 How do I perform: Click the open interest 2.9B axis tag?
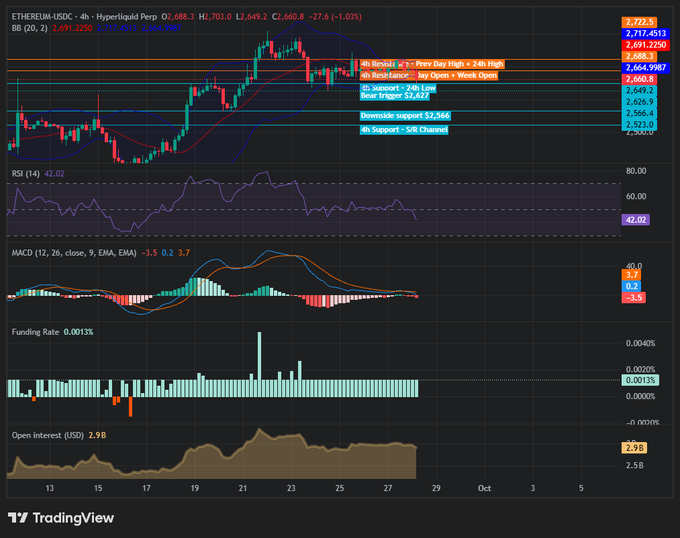click(x=634, y=448)
